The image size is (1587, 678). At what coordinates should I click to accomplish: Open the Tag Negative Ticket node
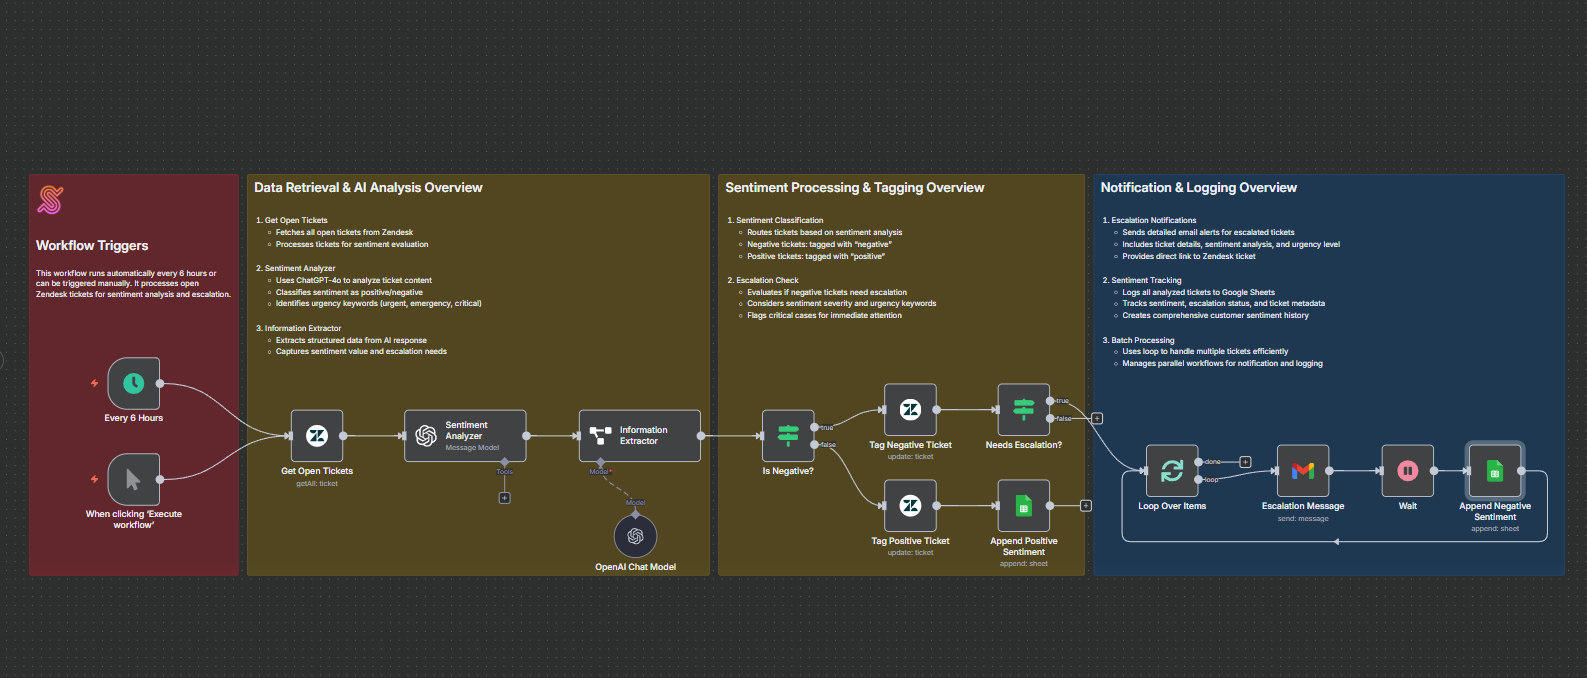click(910, 410)
